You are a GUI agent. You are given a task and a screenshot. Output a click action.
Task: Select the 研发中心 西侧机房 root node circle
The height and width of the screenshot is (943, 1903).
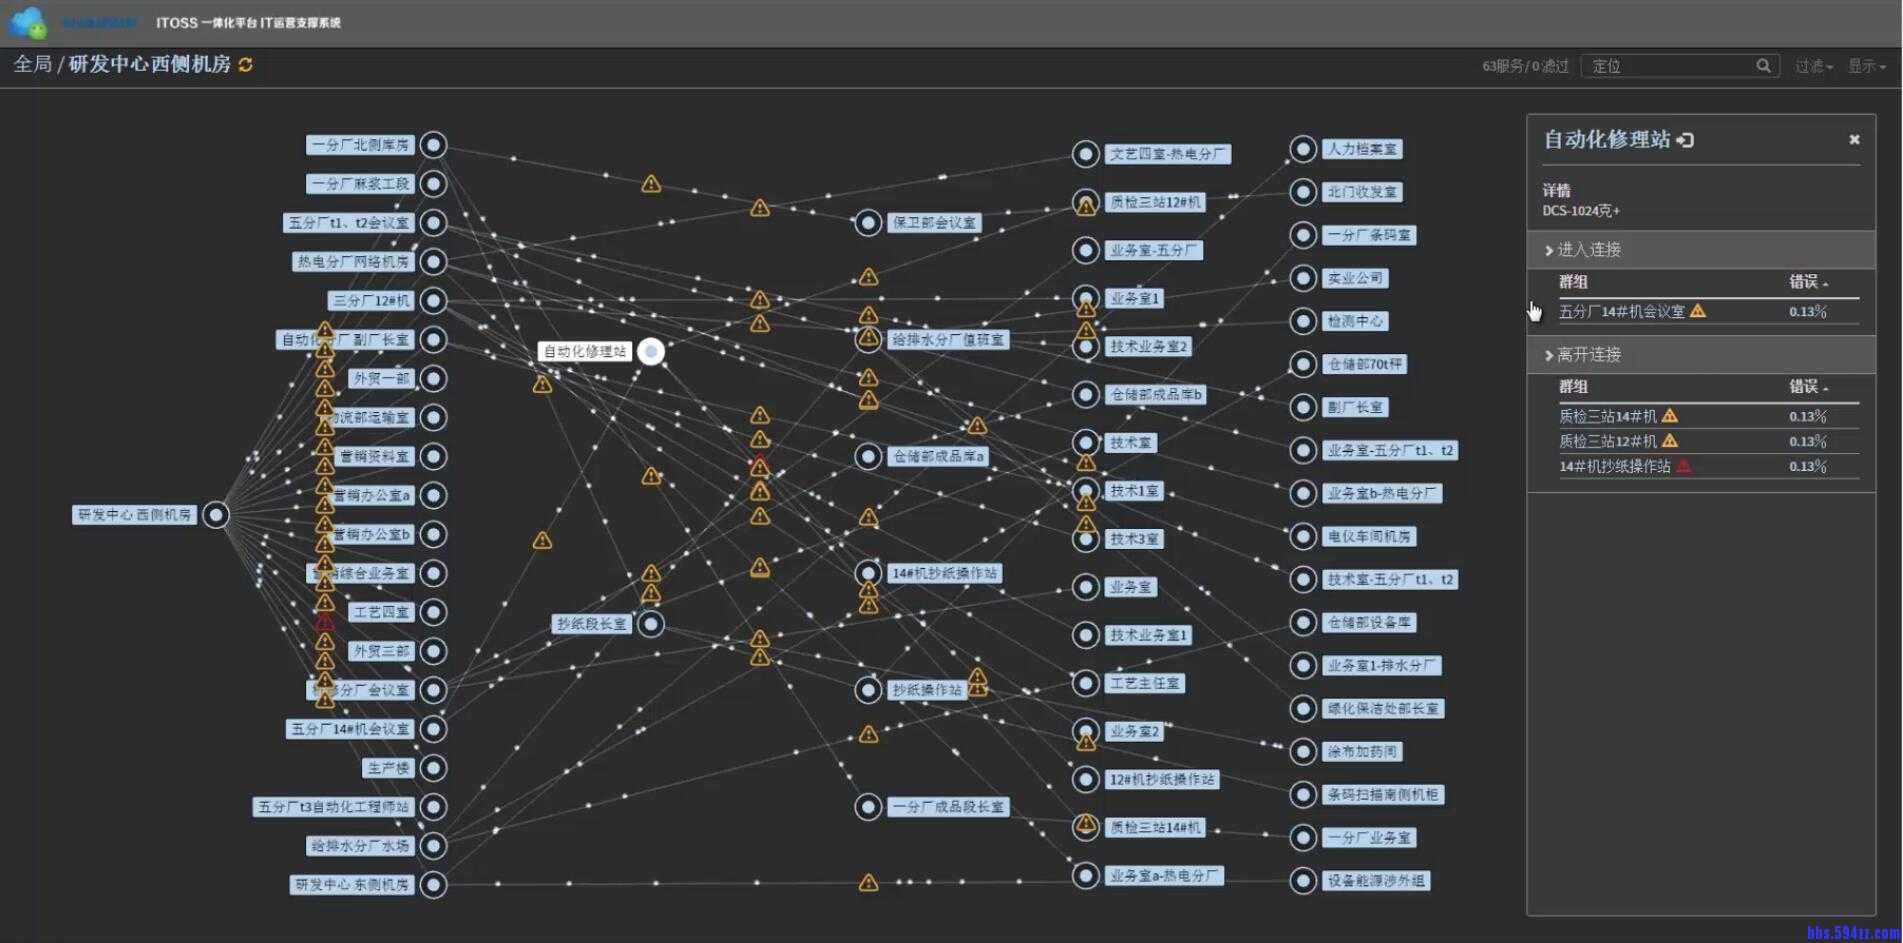click(216, 515)
